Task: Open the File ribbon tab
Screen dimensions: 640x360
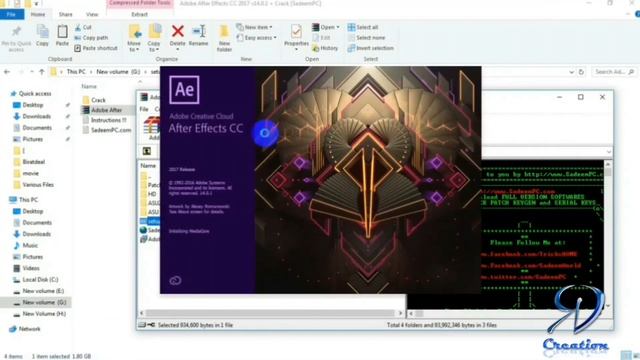Action: click(x=11, y=14)
